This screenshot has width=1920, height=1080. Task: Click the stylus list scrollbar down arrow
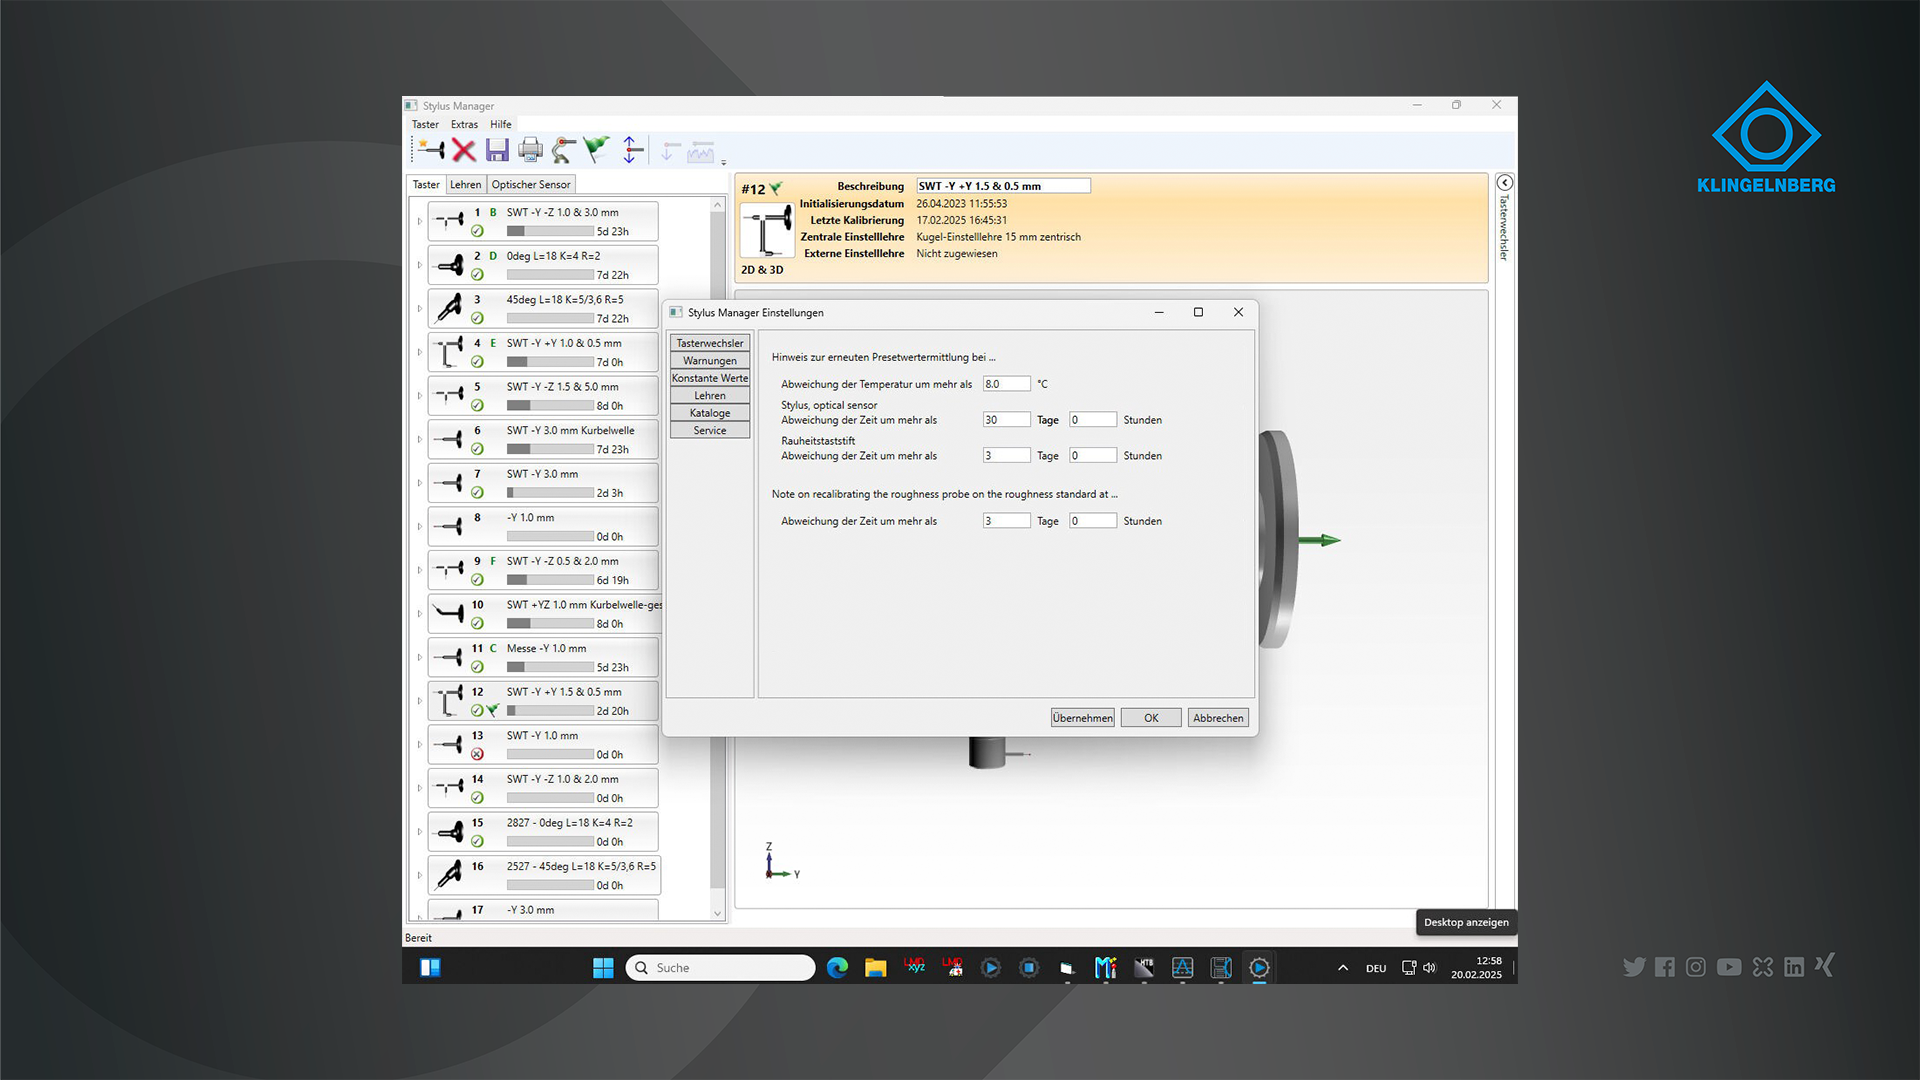(717, 913)
